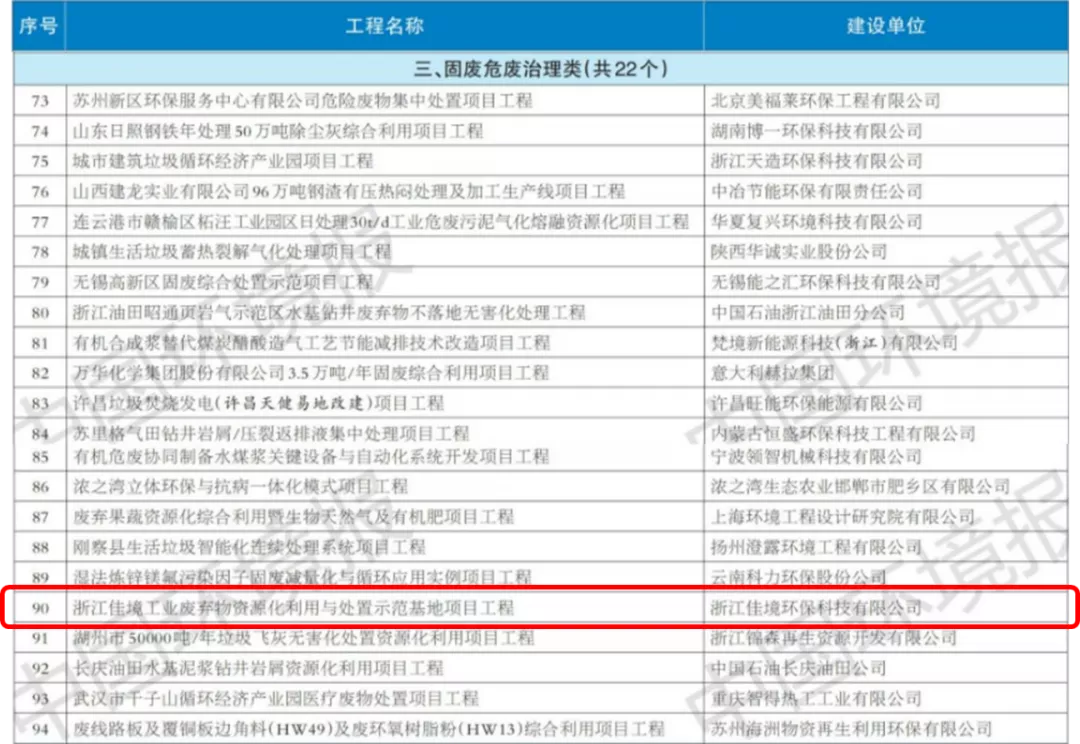Click the 建设单位 column header
Image resolution: width=1080 pixels, height=744 pixels.
click(886, 26)
